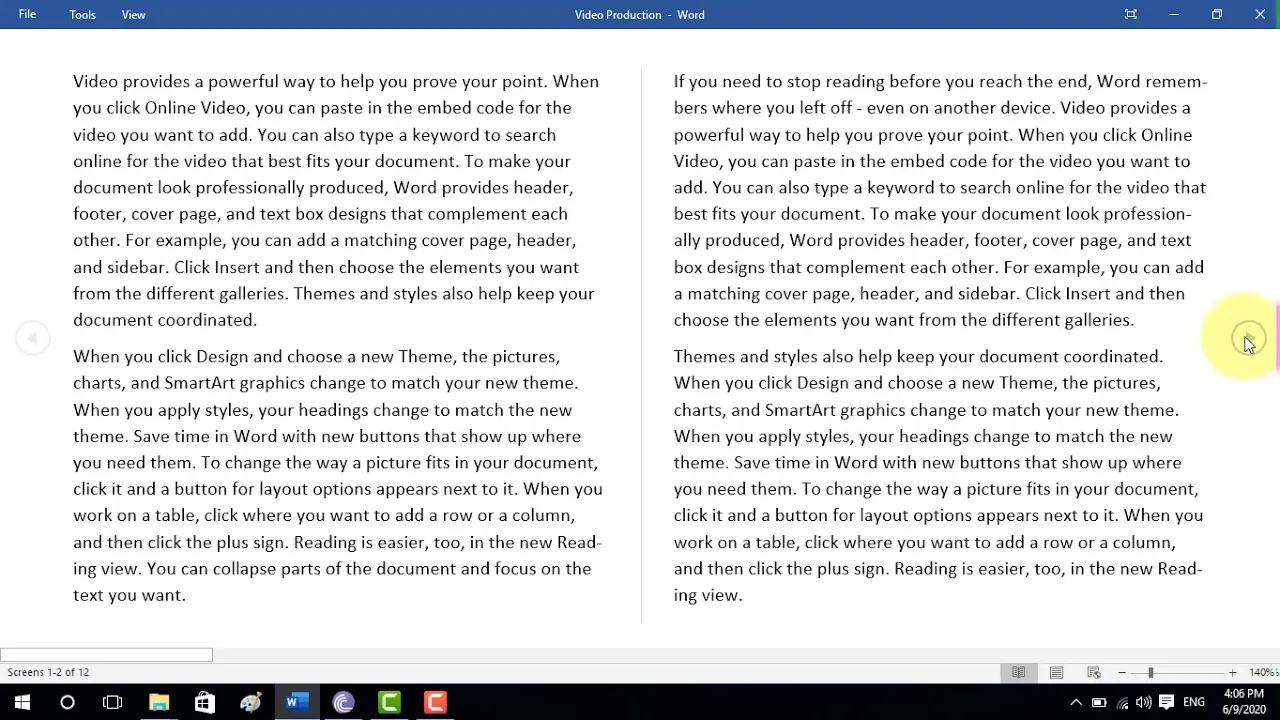Click the word 'Themes' starting right paragraph
This screenshot has width=1280, height=720.
[x=704, y=356]
